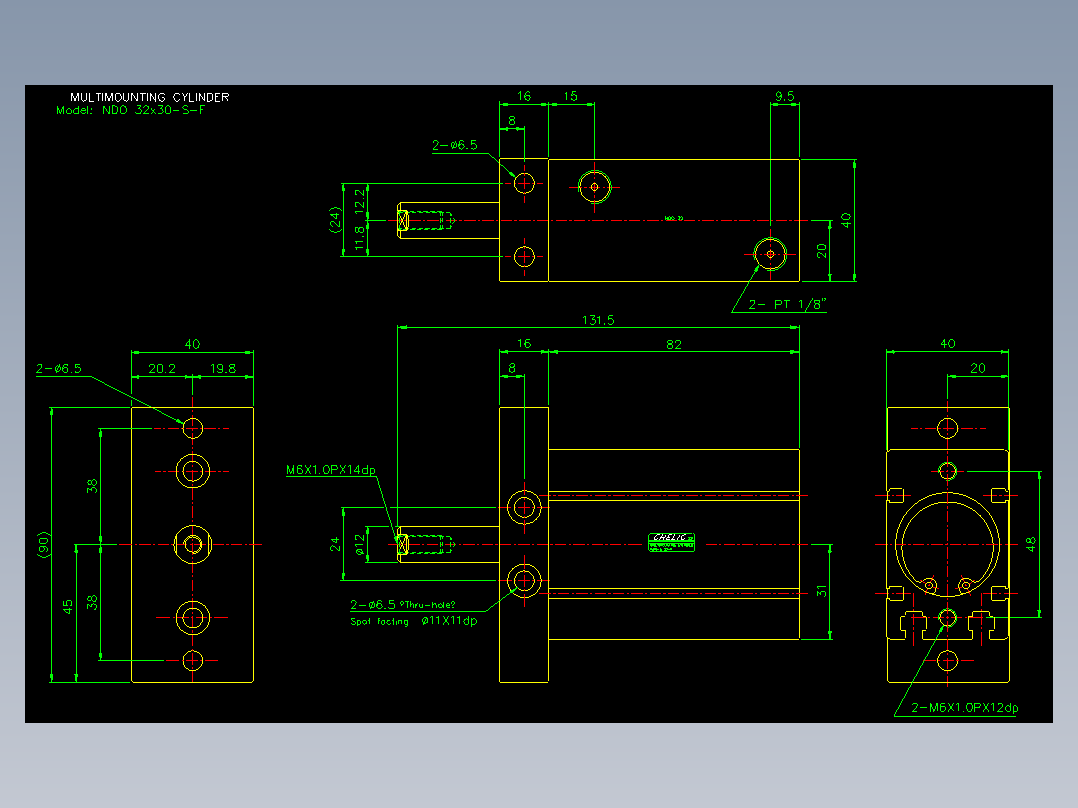Select the ø12 rod diameter dimension
Image resolution: width=1078 pixels, height=808 pixels.
click(x=360, y=545)
